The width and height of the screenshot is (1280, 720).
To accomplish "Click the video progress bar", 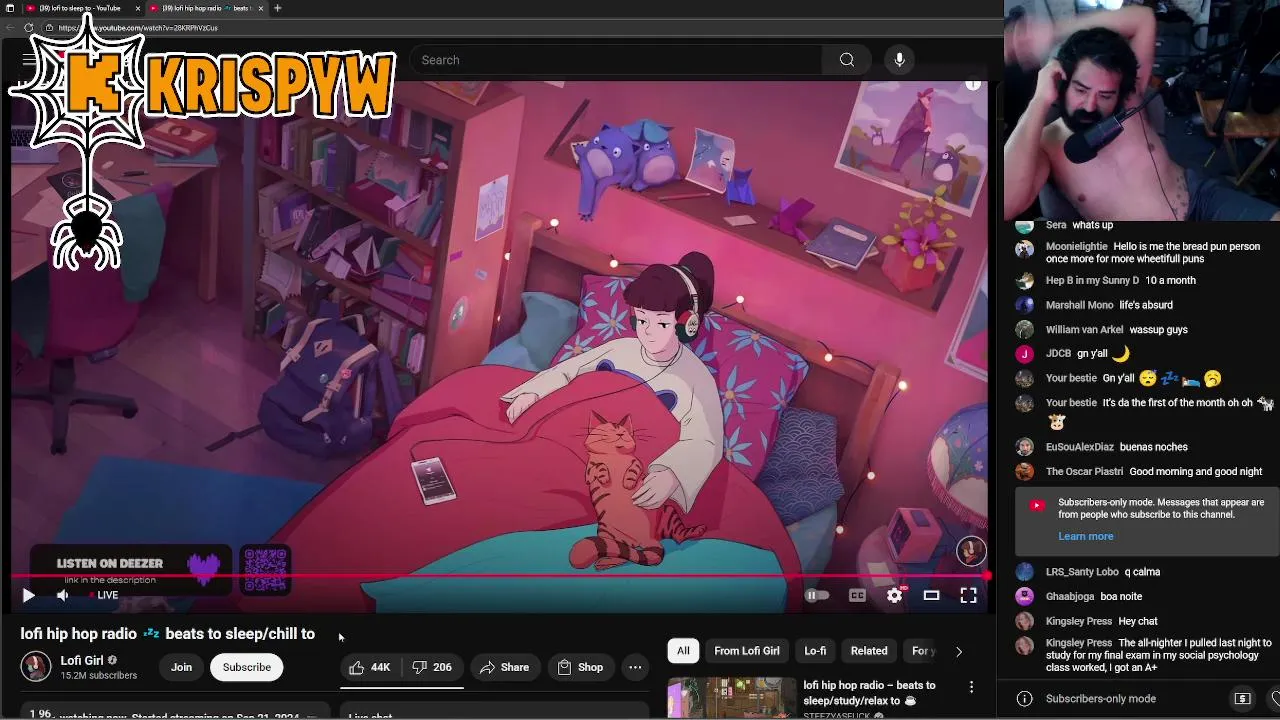I will (500, 576).
